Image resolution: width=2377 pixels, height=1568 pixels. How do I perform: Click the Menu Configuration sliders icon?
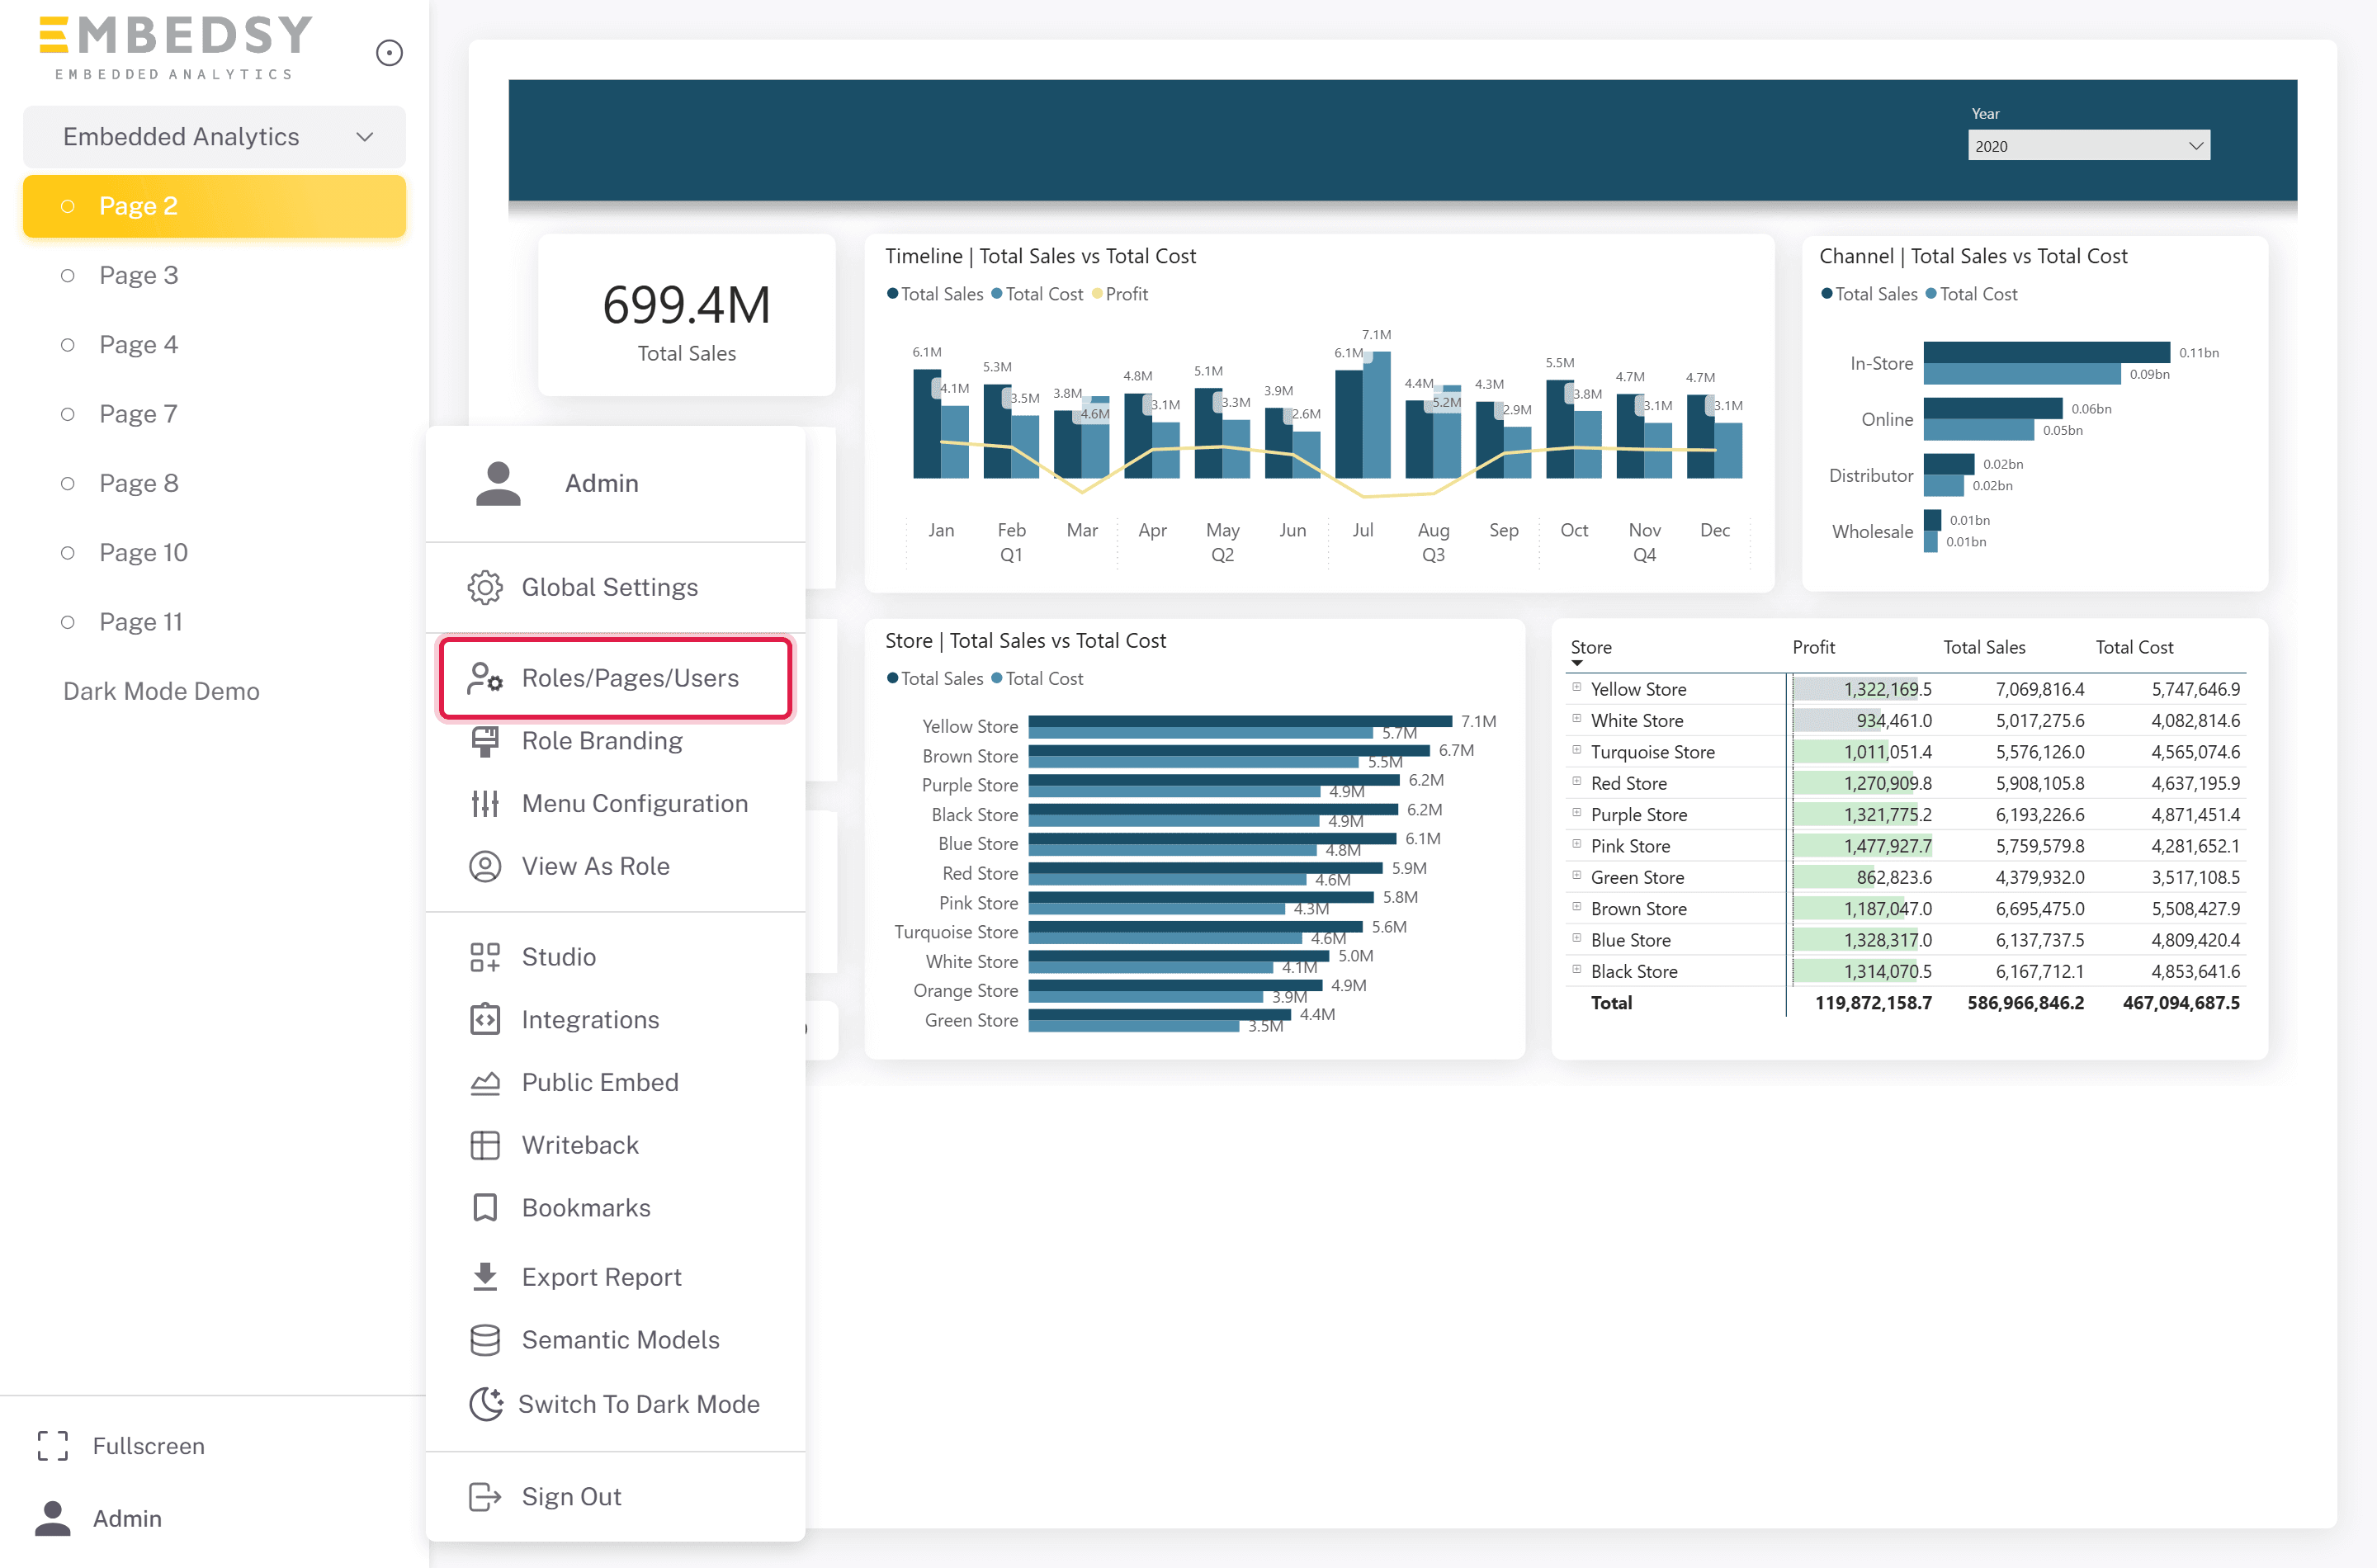(485, 804)
